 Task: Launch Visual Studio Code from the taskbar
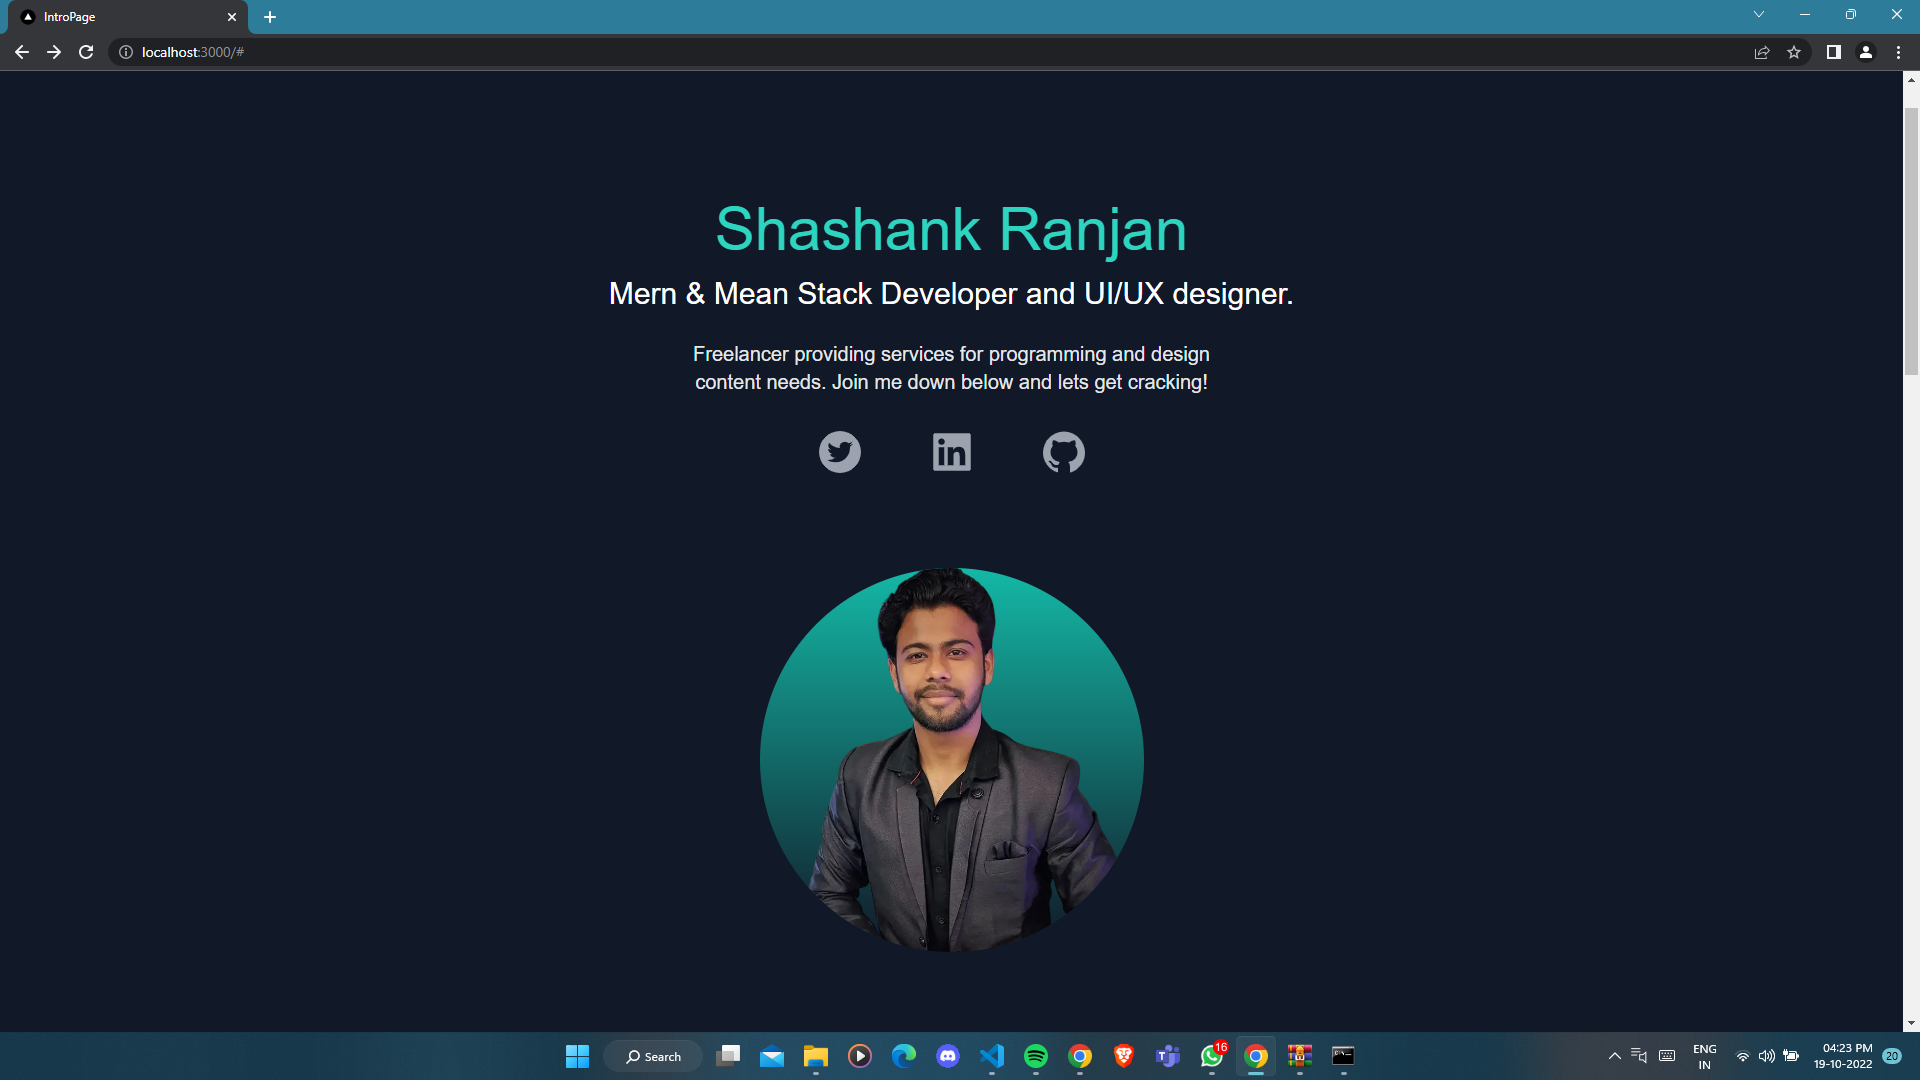point(991,1056)
